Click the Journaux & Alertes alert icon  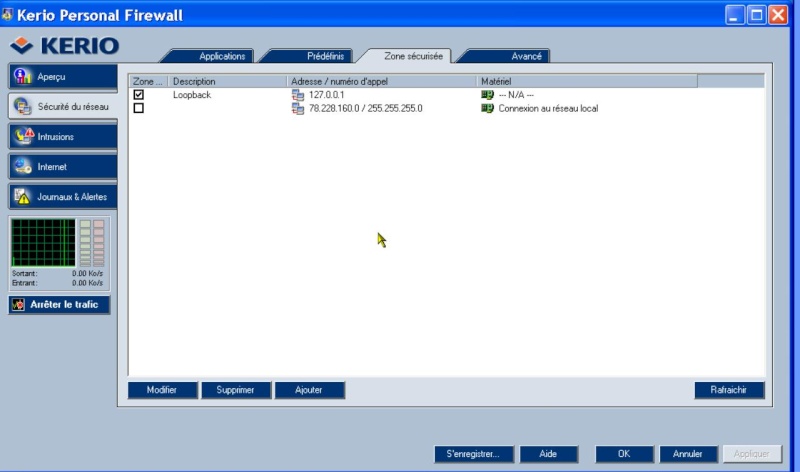coord(22,196)
